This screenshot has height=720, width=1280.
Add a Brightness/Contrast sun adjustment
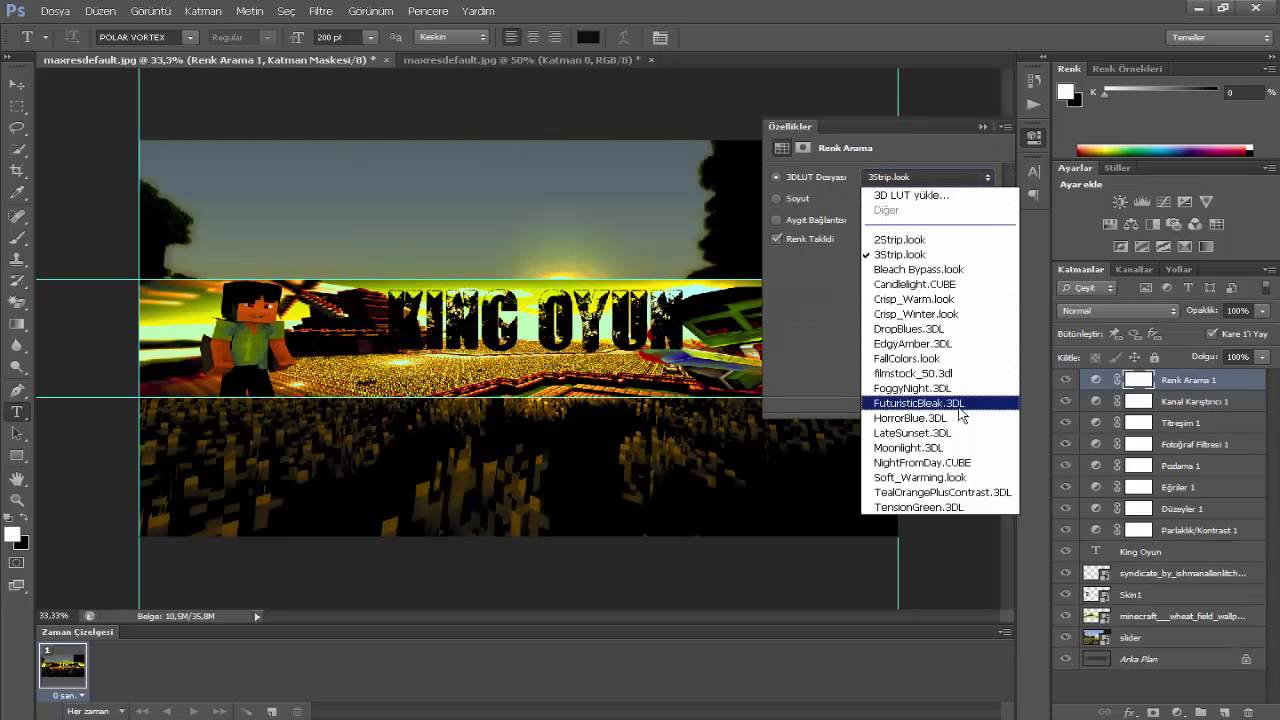tap(1120, 202)
